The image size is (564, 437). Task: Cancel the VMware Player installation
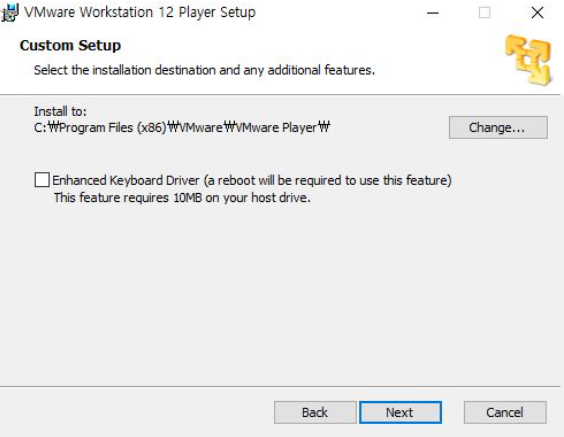[505, 412]
